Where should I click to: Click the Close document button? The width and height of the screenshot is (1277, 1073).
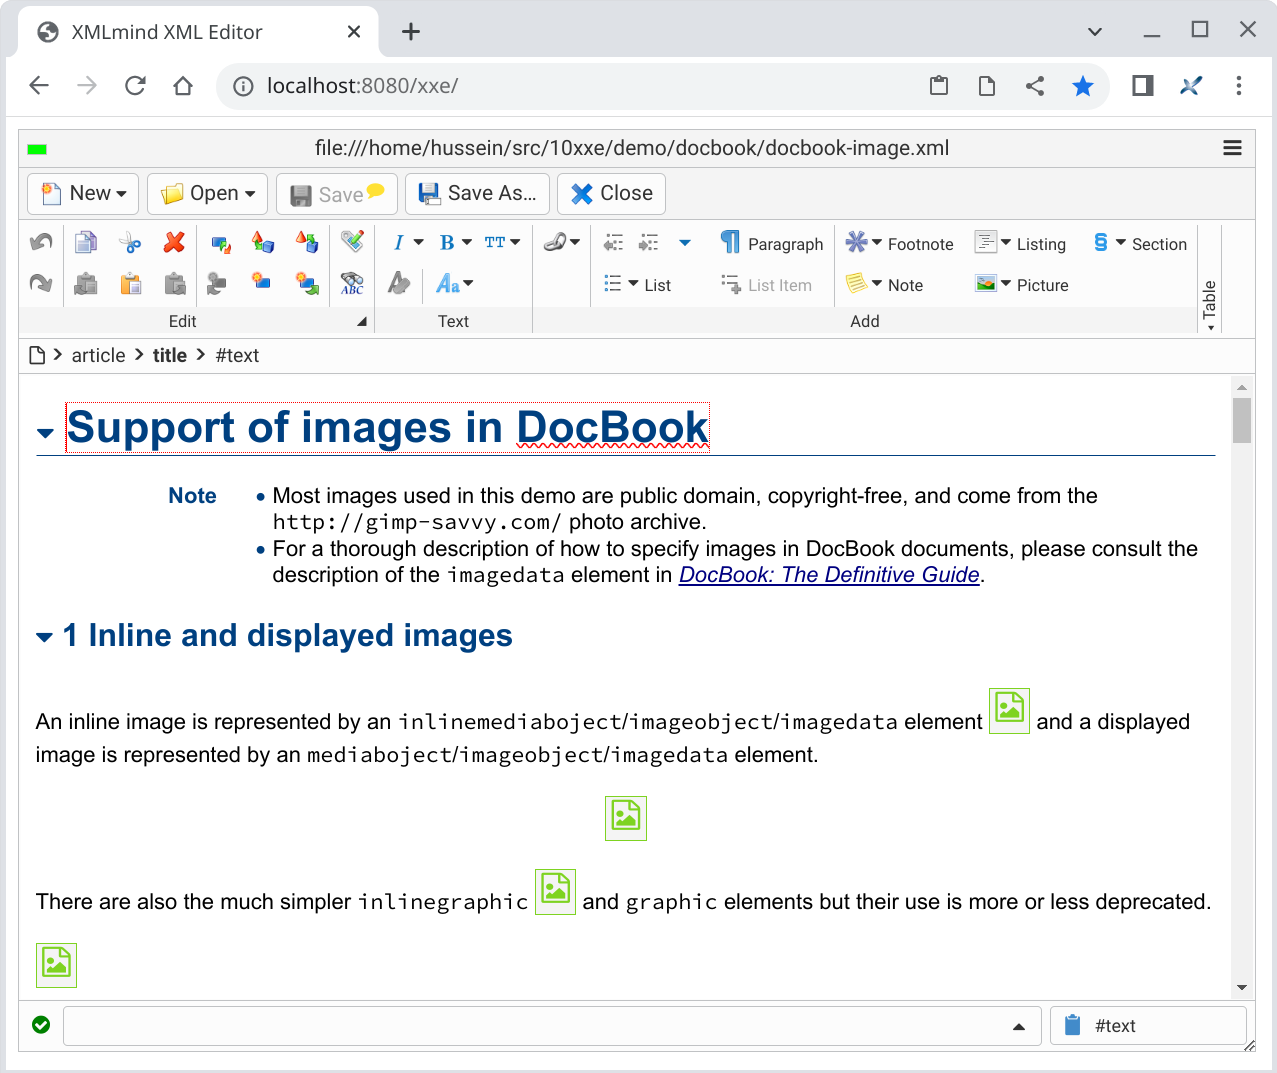(611, 193)
